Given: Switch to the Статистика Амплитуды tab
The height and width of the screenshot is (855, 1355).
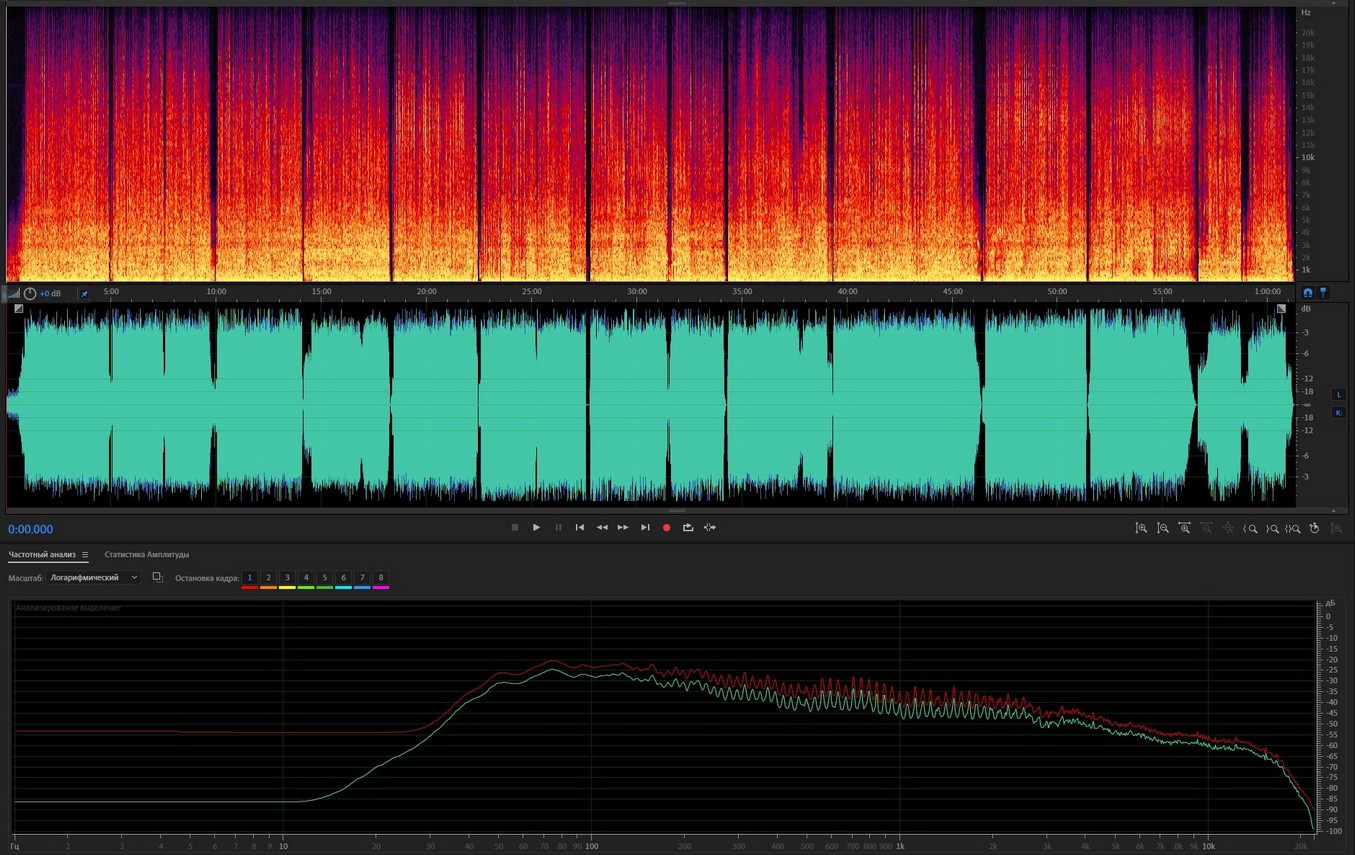Looking at the screenshot, I should tap(147, 555).
